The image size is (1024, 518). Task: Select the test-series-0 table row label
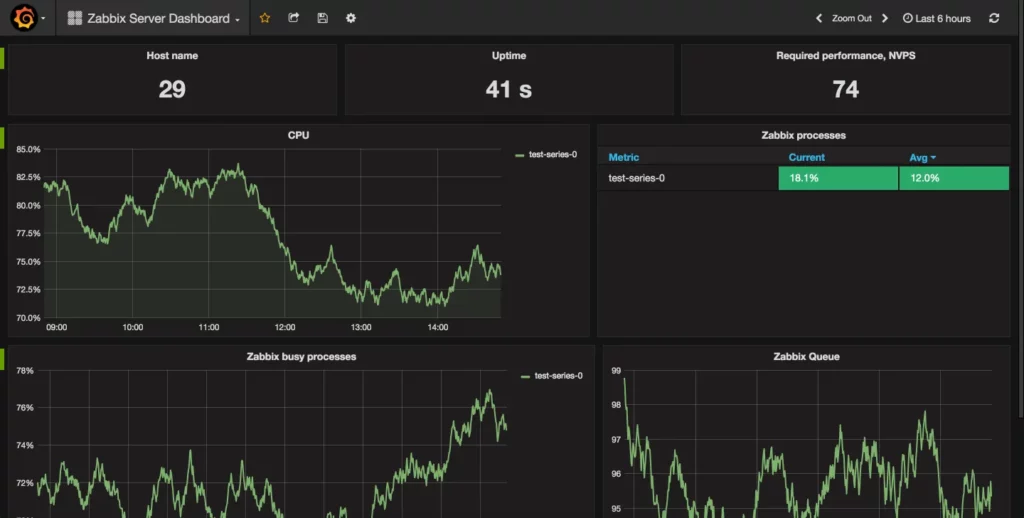(637, 178)
